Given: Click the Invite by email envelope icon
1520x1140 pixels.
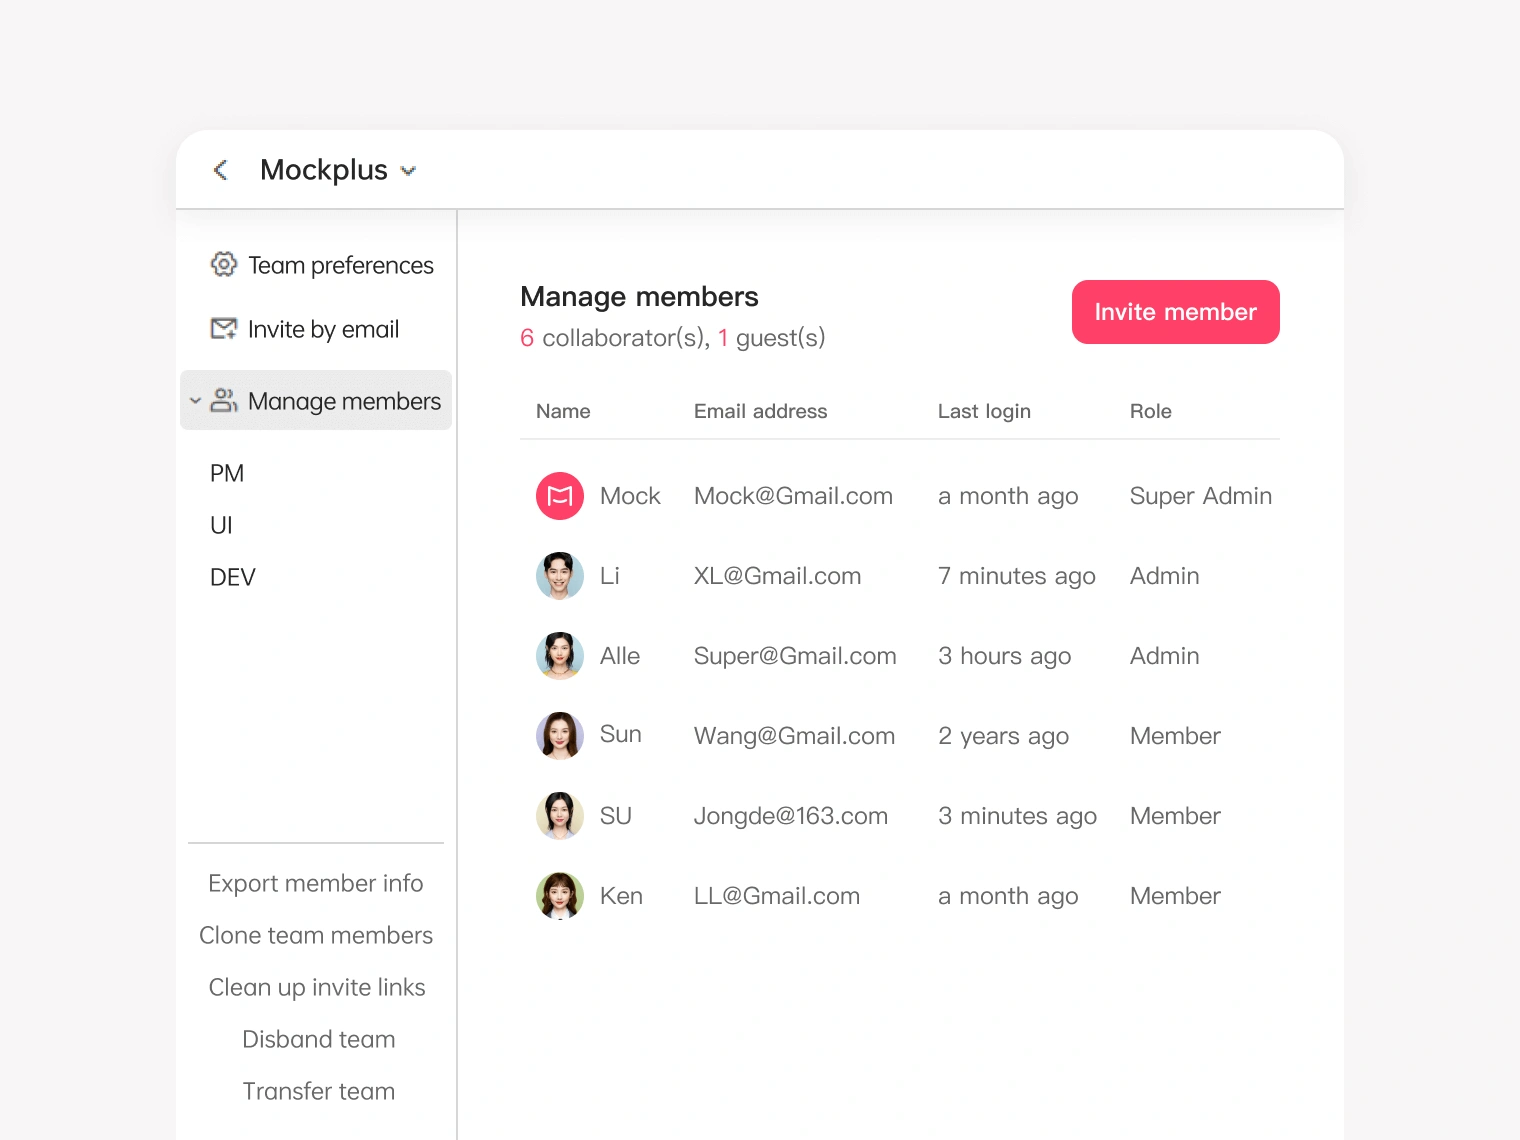Looking at the screenshot, I should pos(224,329).
